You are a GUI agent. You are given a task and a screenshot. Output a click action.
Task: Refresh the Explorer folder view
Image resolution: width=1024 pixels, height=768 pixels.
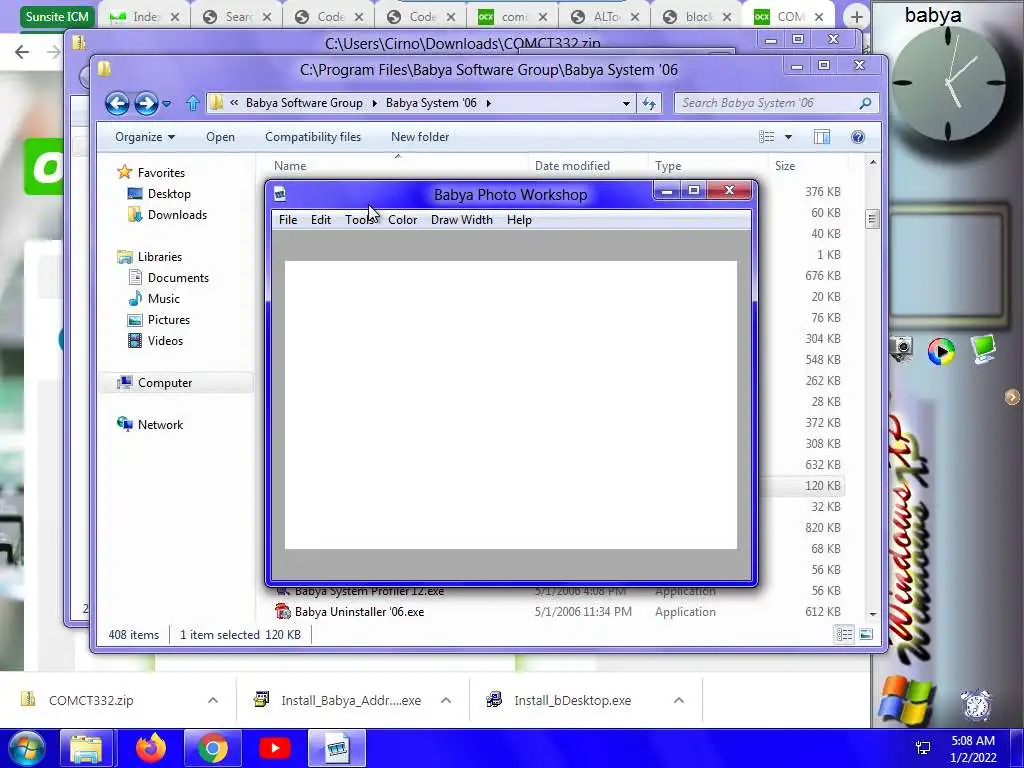click(x=649, y=103)
